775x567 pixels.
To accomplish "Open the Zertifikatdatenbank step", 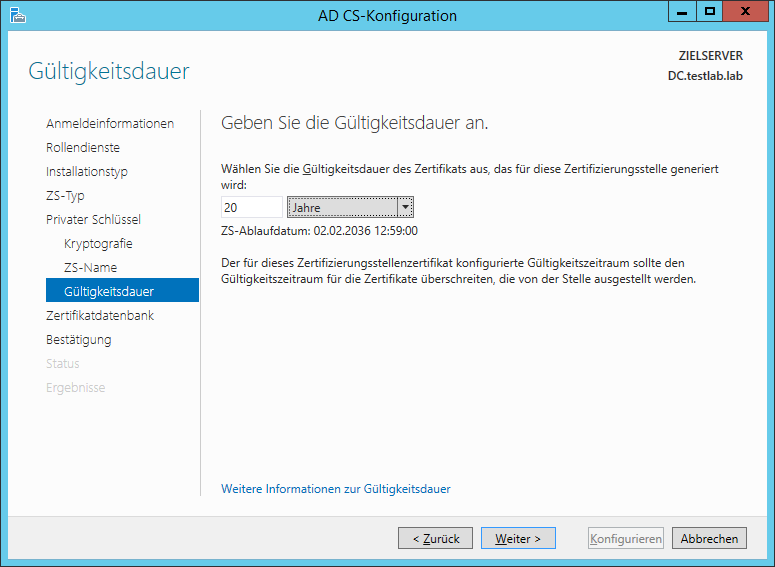I will (x=100, y=315).
